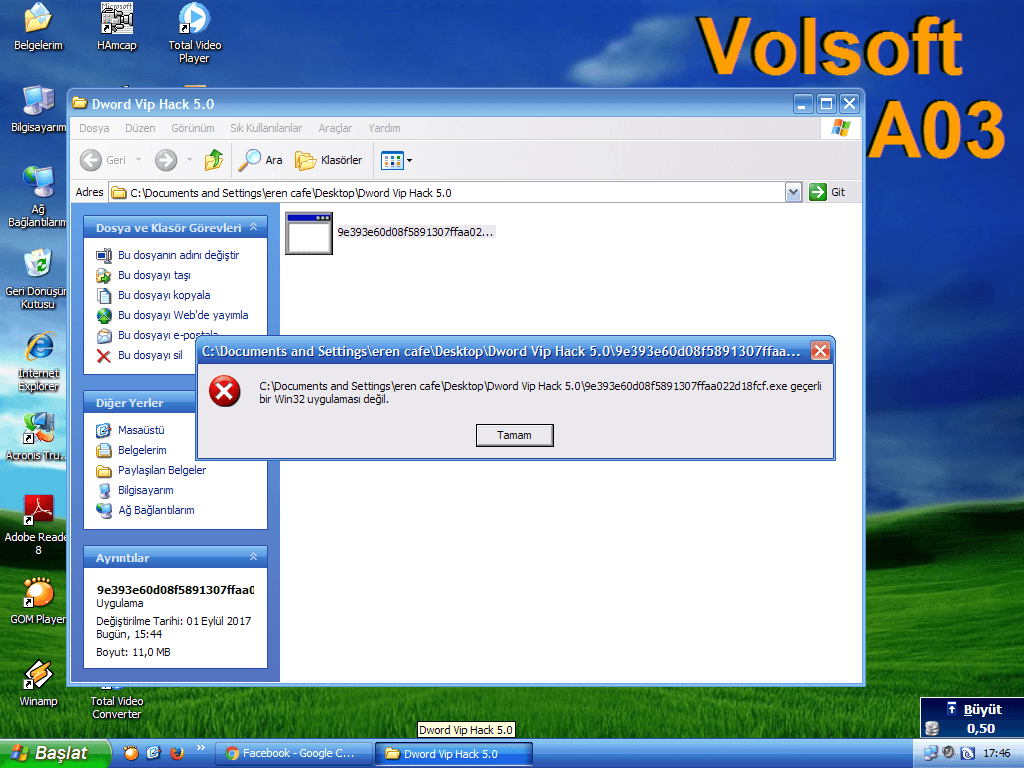Viewport: 1024px width, 768px height.
Task: Open the Geri history dropdown arrow
Action: click(x=138, y=160)
